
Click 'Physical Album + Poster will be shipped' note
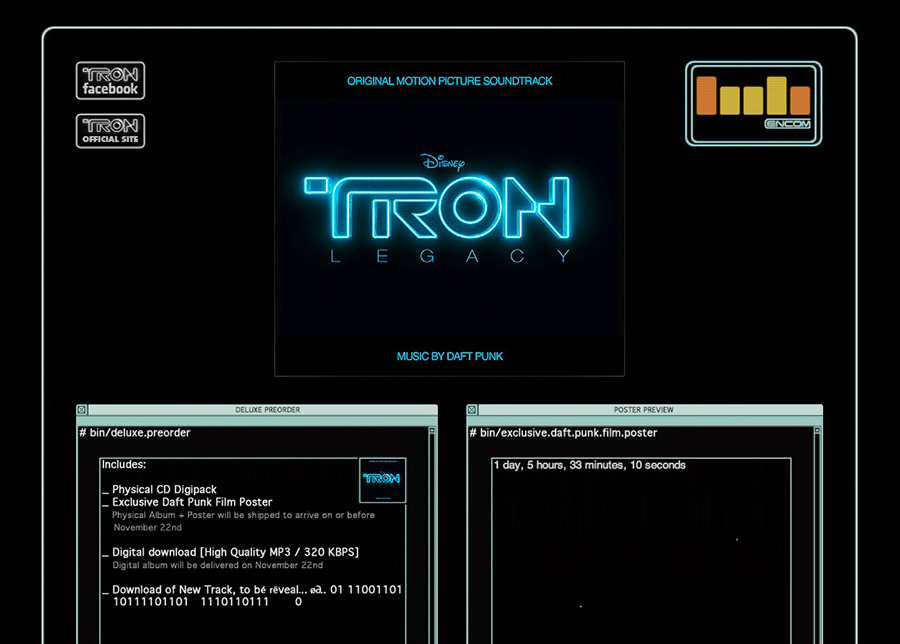(x=243, y=521)
